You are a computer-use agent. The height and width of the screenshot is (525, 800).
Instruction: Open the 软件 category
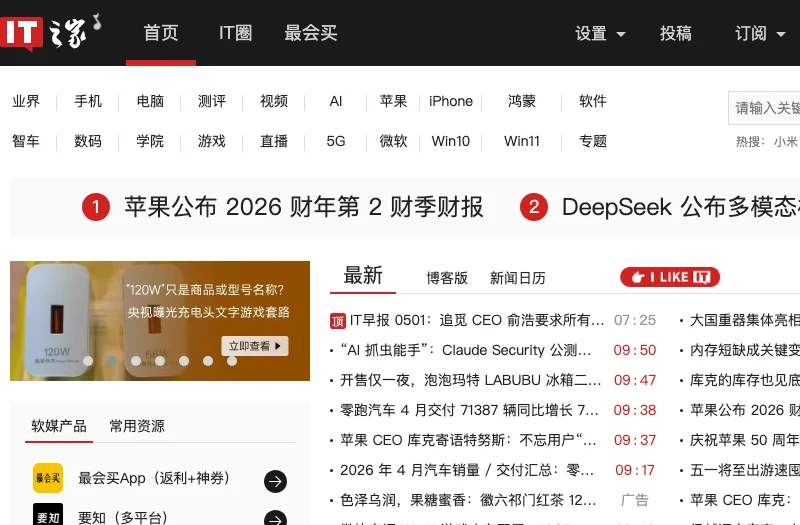593,101
